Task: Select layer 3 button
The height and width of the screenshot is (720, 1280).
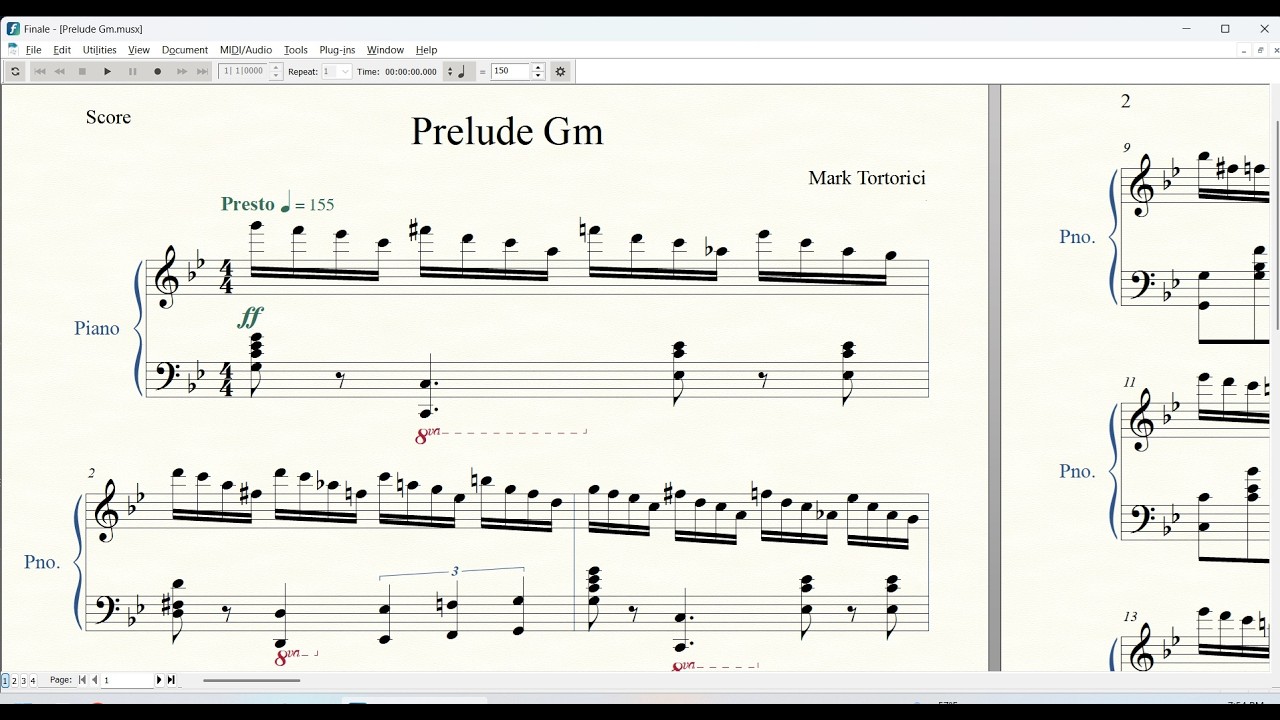Action: click(x=24, y=680)
